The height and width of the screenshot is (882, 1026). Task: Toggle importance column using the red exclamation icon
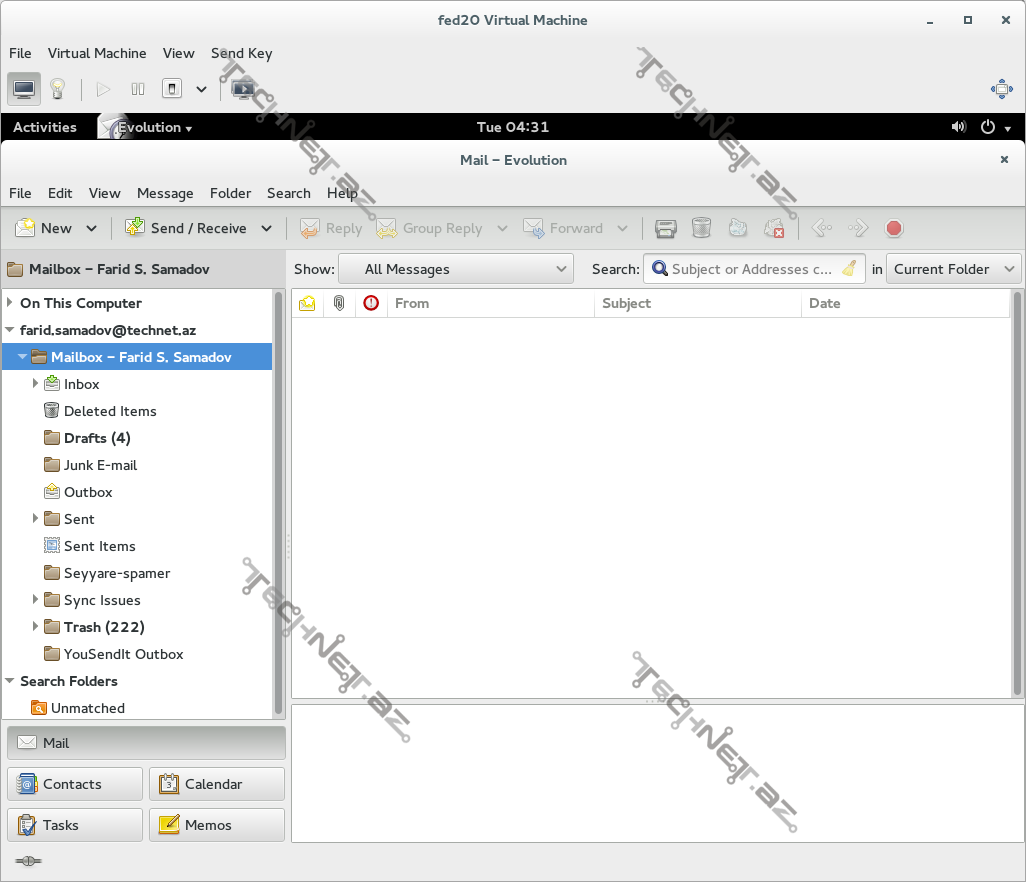(369, 303)
